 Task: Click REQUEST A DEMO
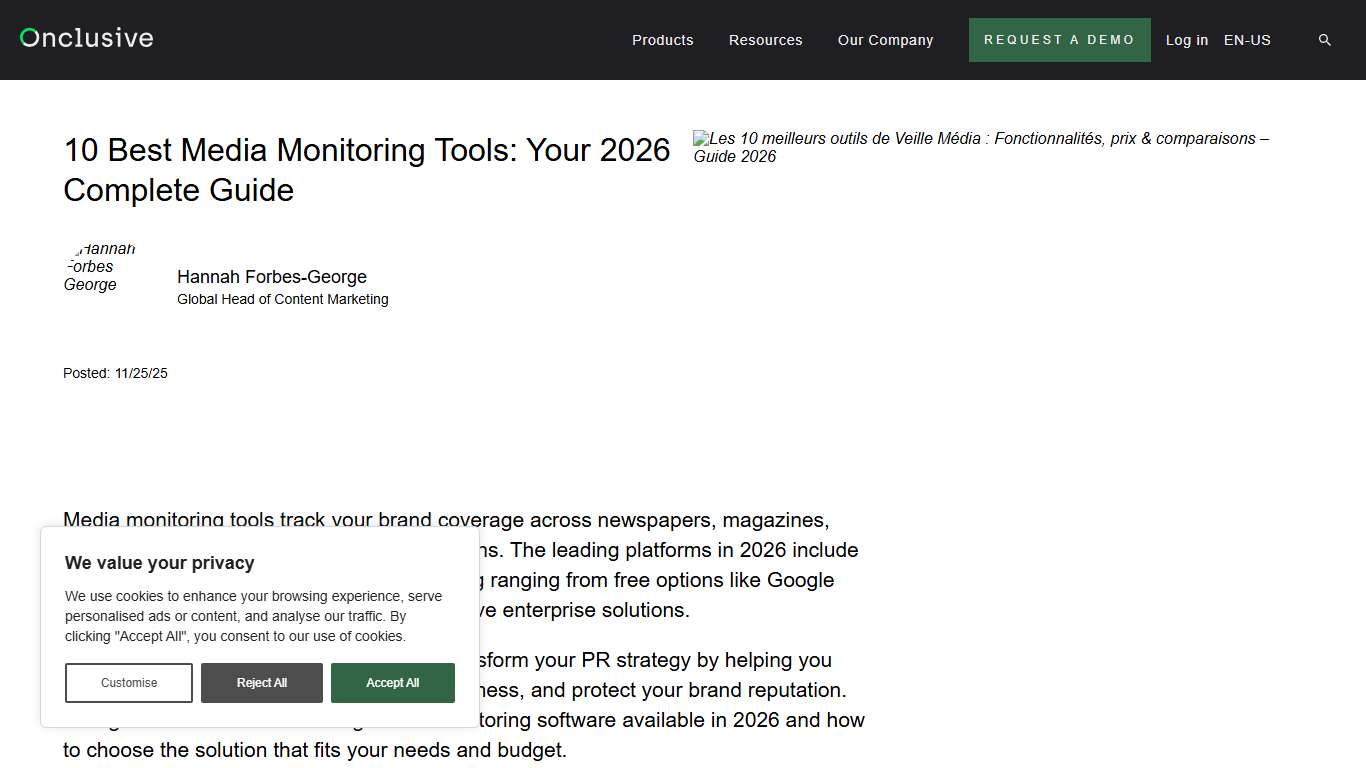tap(1059, 40)
